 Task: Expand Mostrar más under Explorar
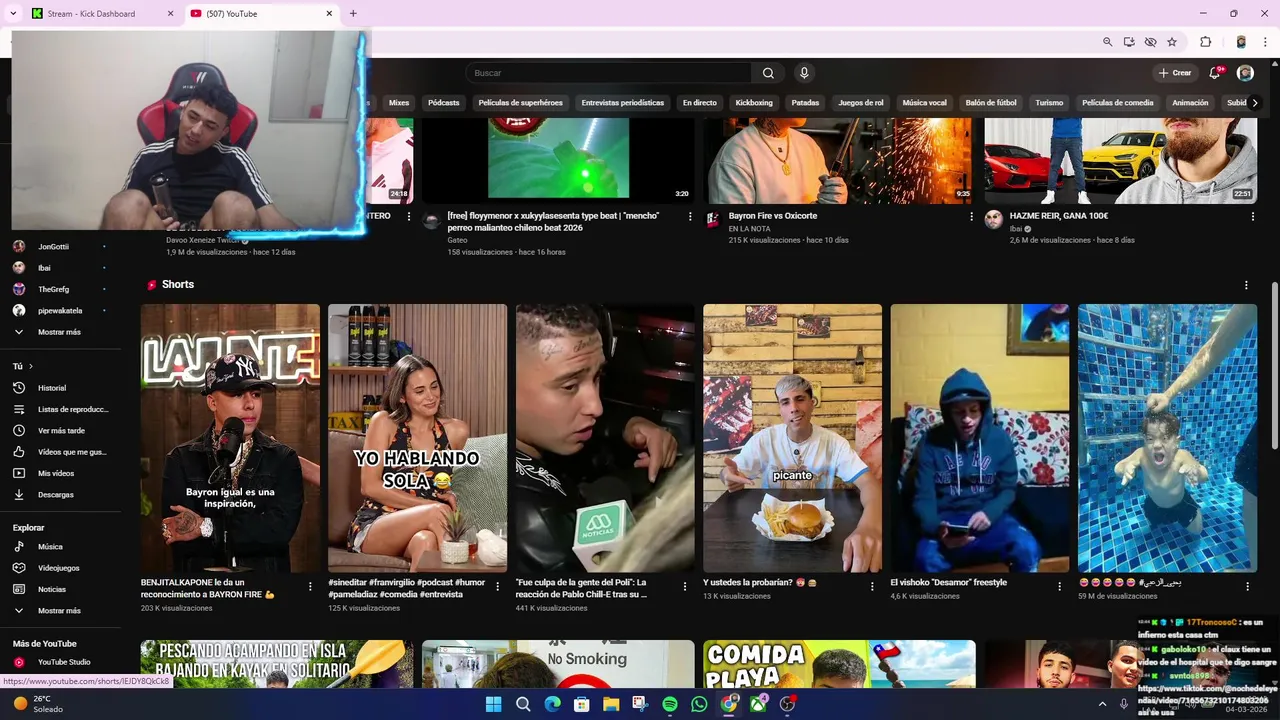coord(60,610)
